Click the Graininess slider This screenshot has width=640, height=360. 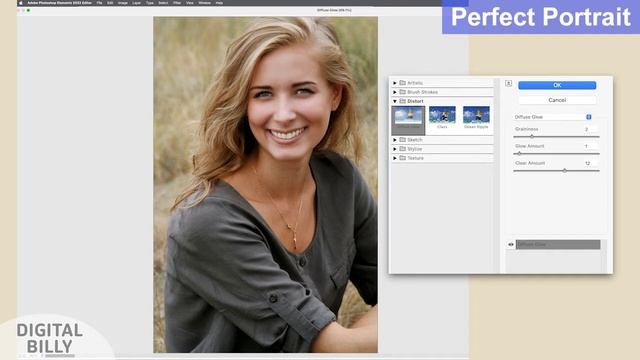click(556, 137)
